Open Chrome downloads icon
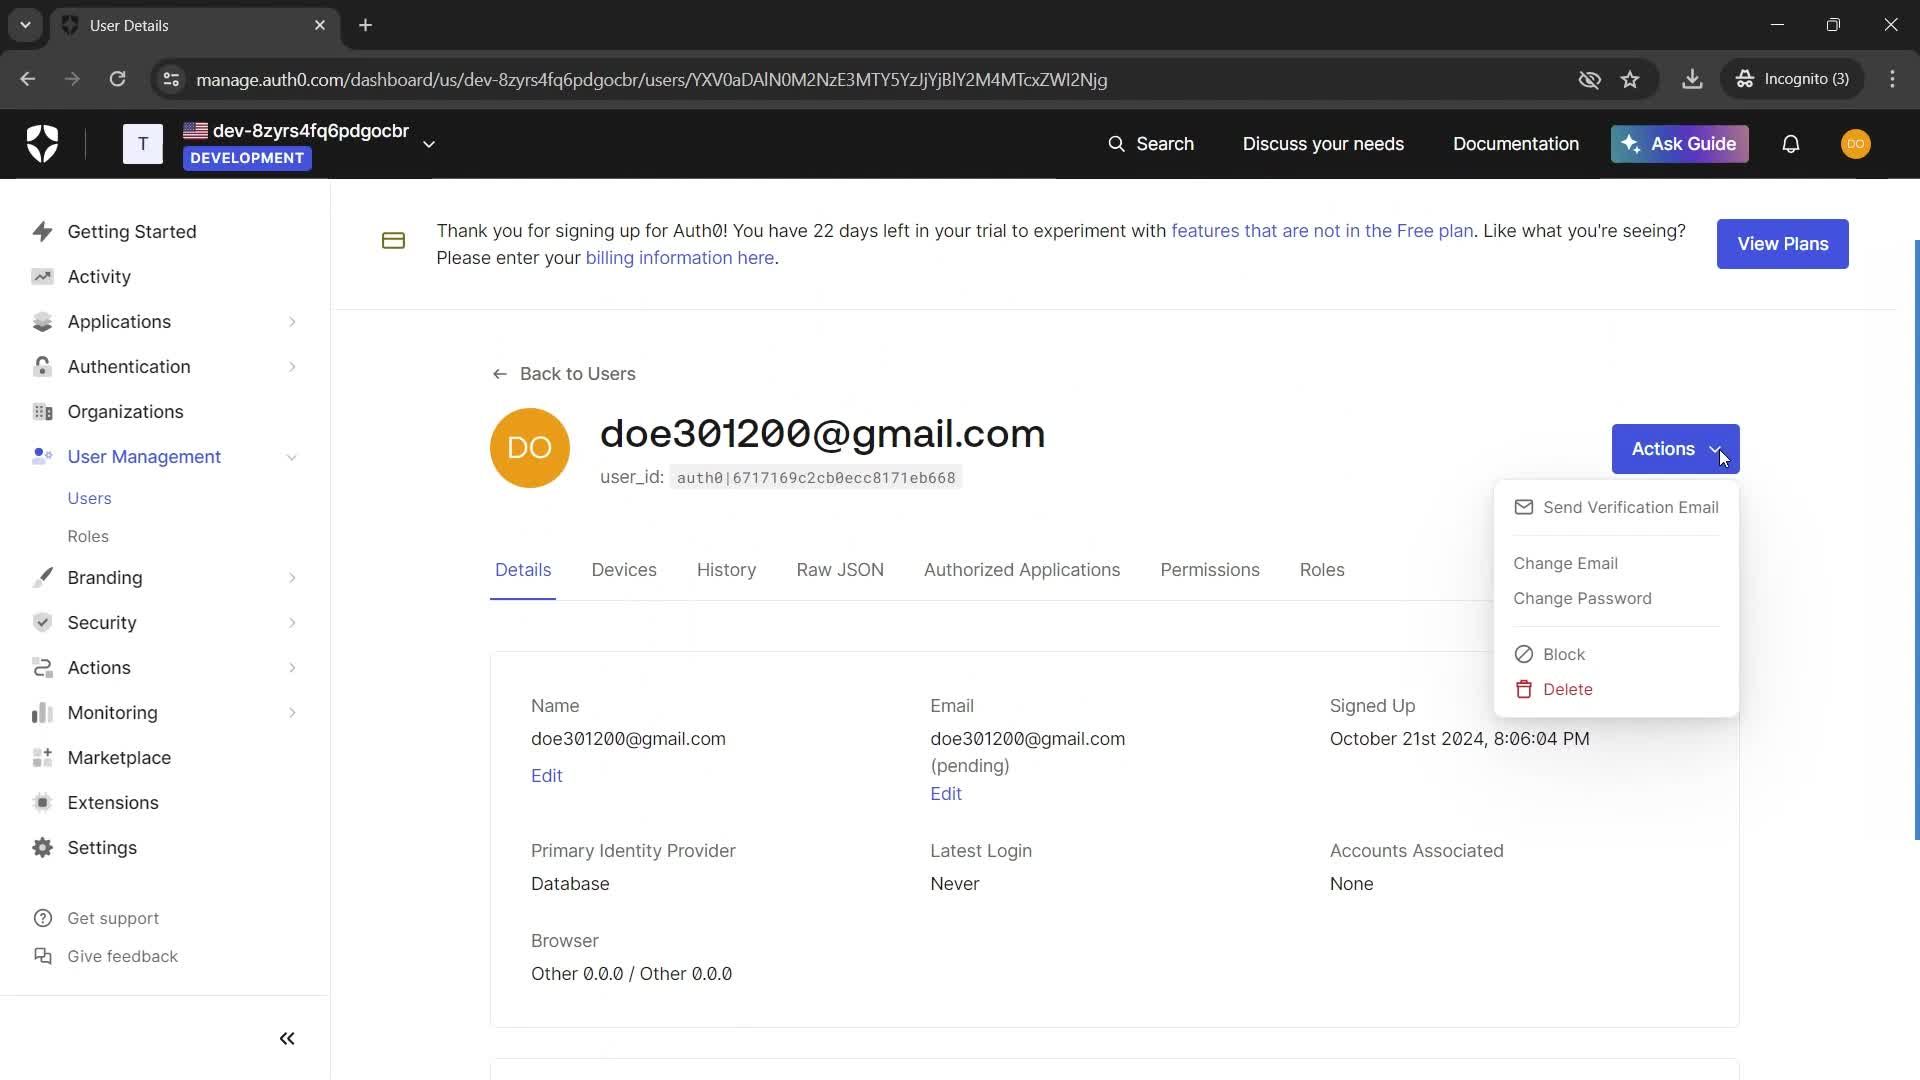This screenshot has width=1920, height=1080. click(1692, 79)
